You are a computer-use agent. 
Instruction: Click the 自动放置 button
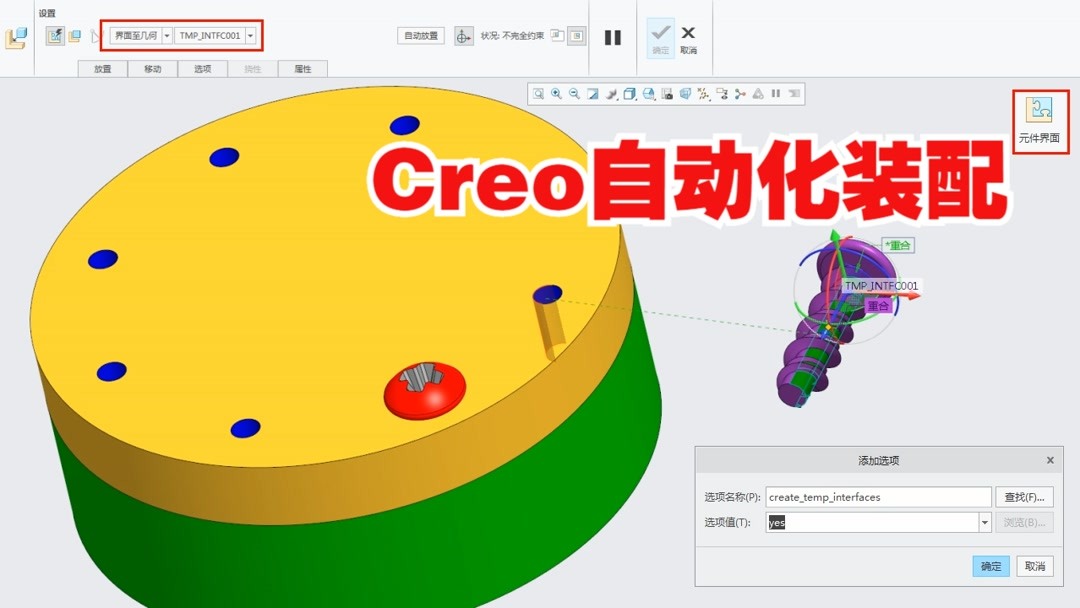click(421, 36)
